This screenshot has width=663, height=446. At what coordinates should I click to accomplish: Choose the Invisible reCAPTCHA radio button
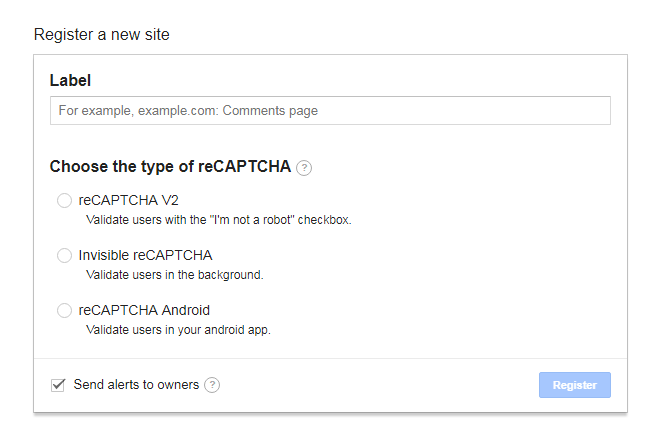tap(64, 255)
